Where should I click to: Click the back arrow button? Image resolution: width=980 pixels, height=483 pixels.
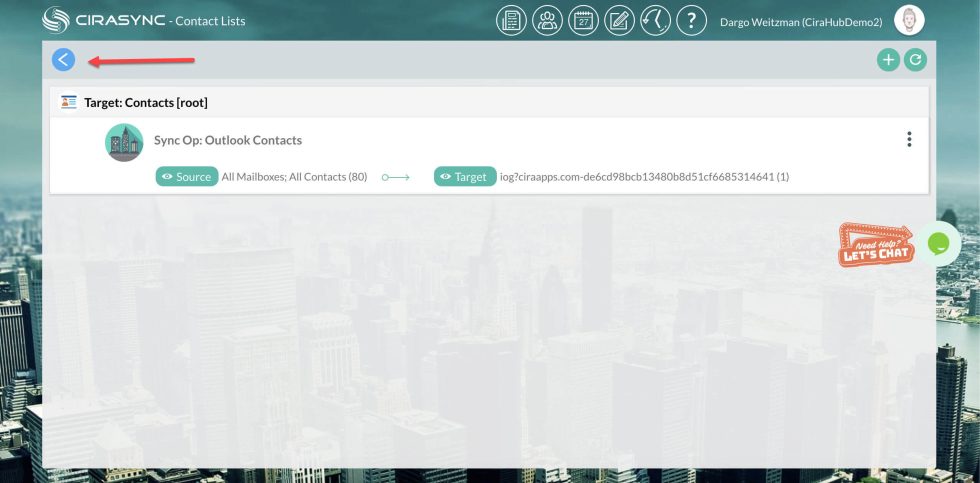tap(63, 60)
